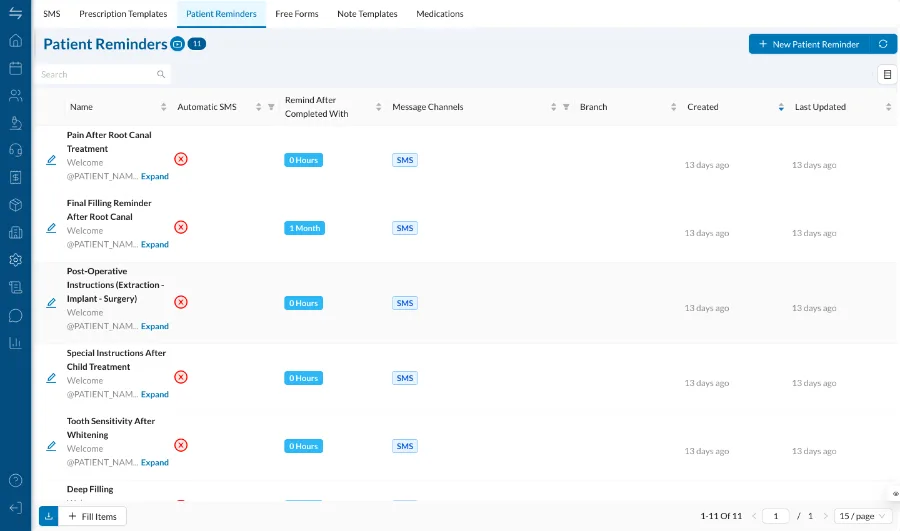Click the search magnifier icon
The image size is (900, 531).
click(x=161, y=74)
